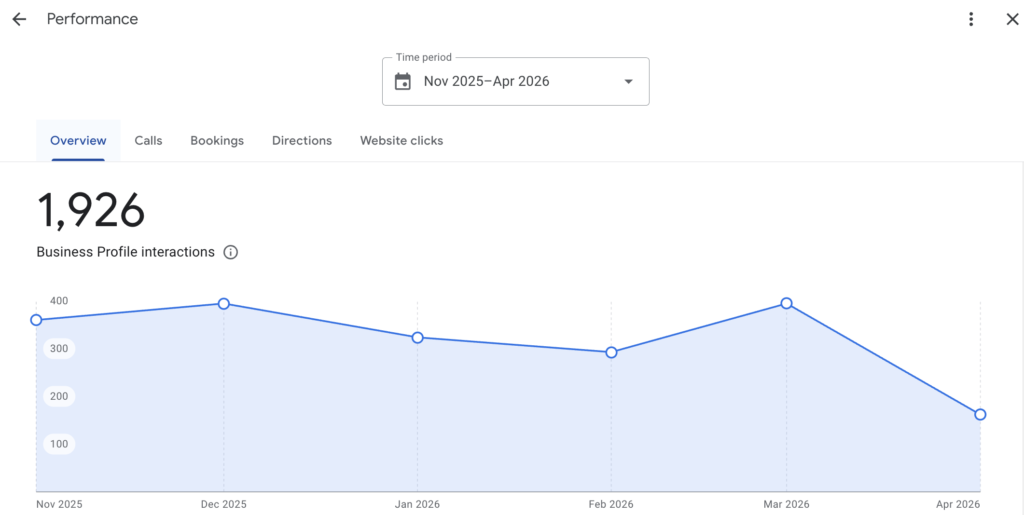Select the Apr 2026 data point

pos(980,415)
